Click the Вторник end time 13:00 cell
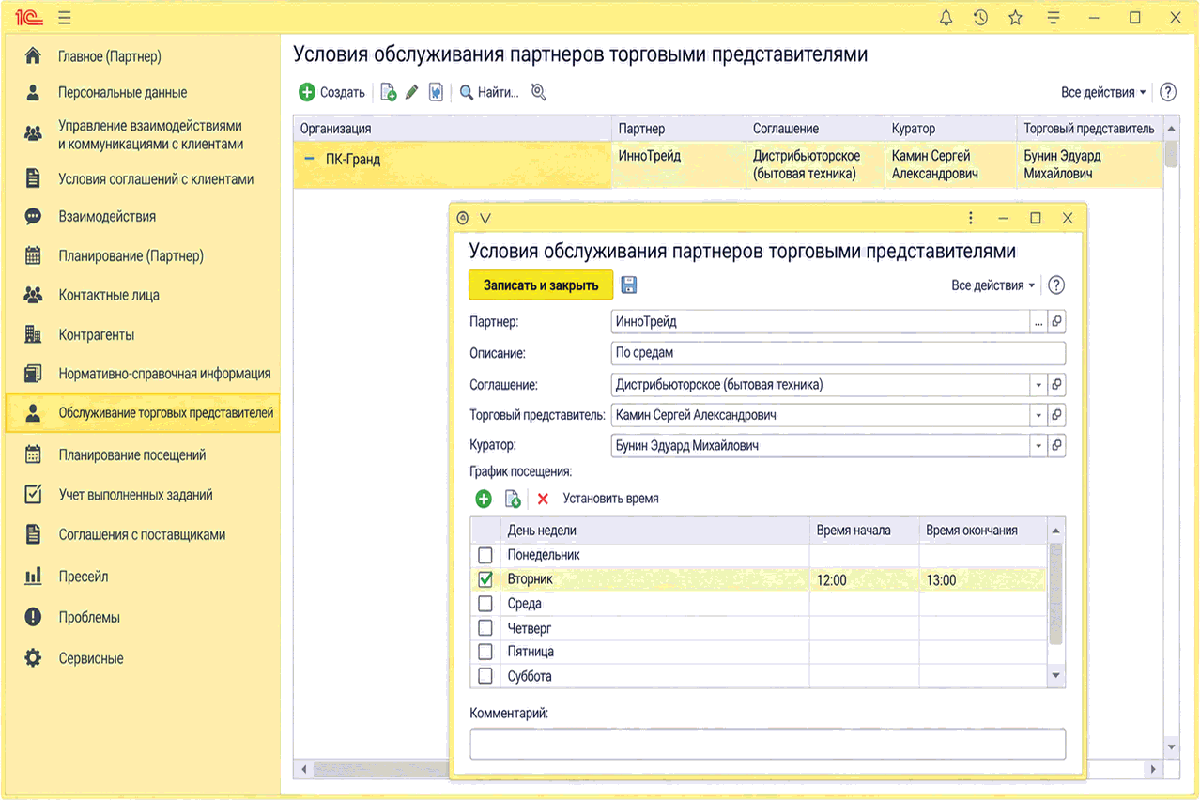The image size is (1200, 800). click(x=982, y=580)
